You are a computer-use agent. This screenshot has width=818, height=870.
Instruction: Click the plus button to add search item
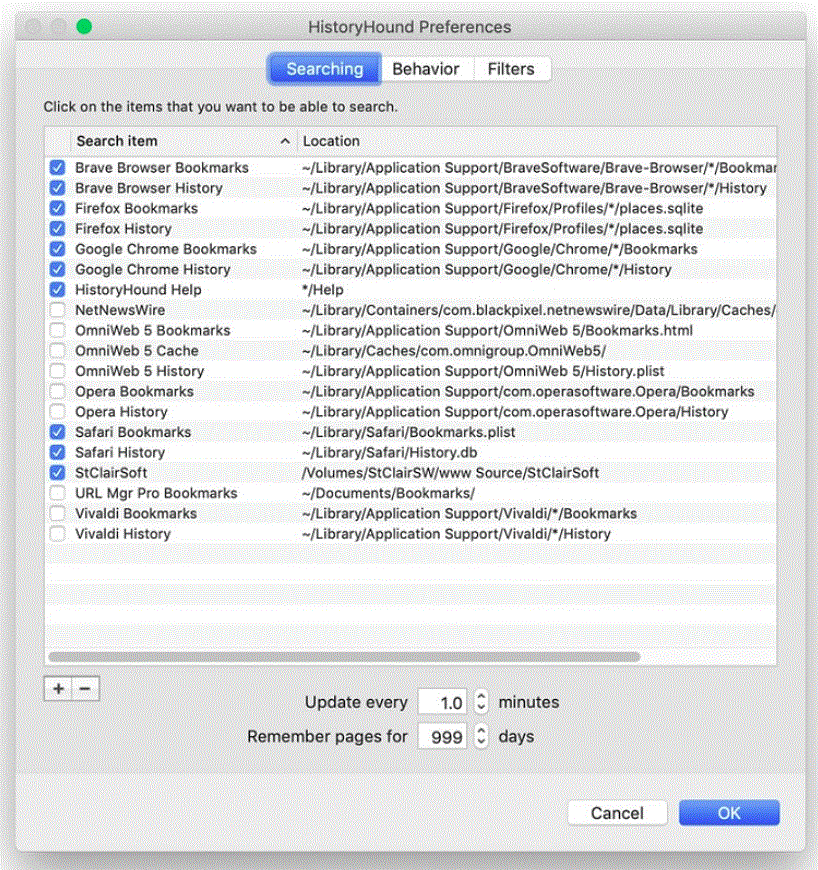[x=58, y=689]
